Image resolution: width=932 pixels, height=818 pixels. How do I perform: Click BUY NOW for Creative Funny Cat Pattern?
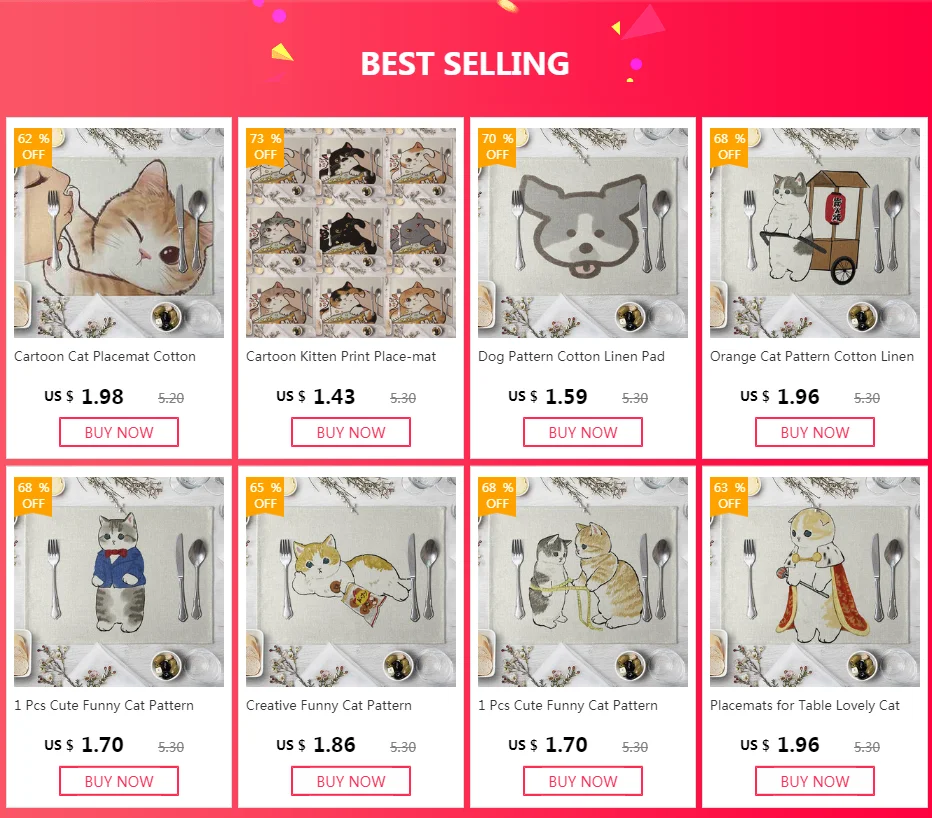click(351, 781)
